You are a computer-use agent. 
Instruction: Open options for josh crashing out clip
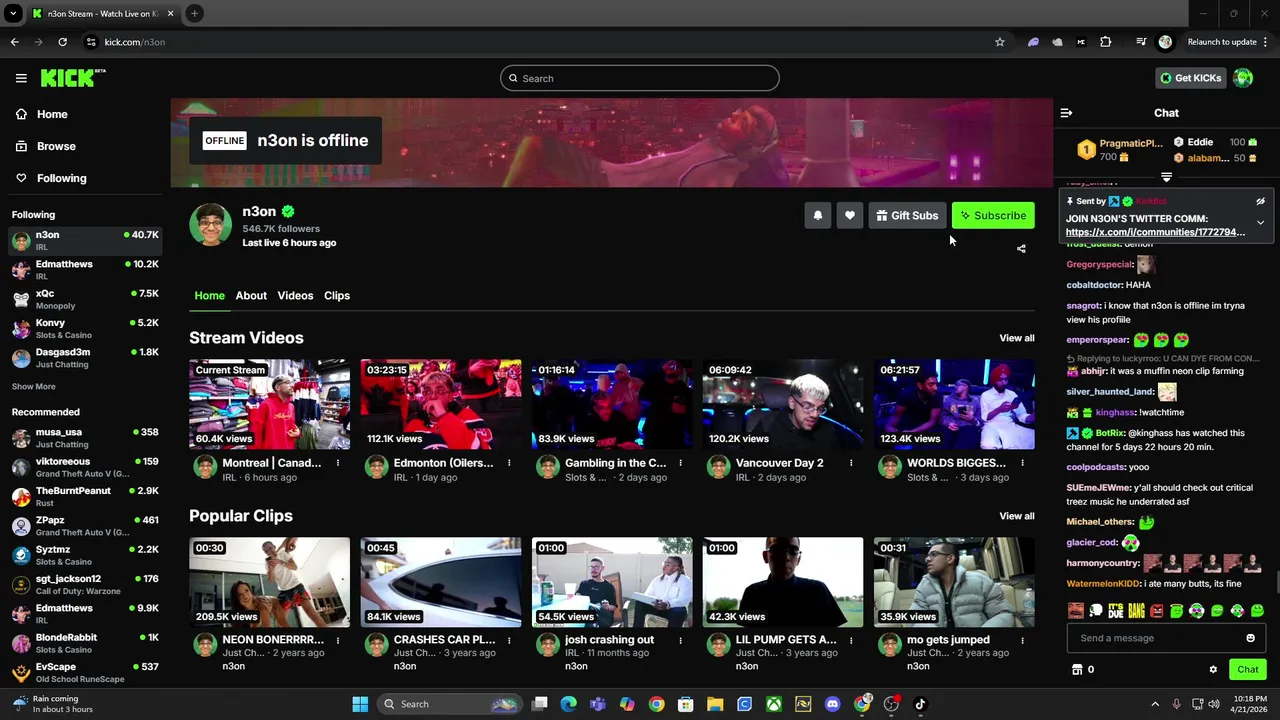[x=680, y=640]
